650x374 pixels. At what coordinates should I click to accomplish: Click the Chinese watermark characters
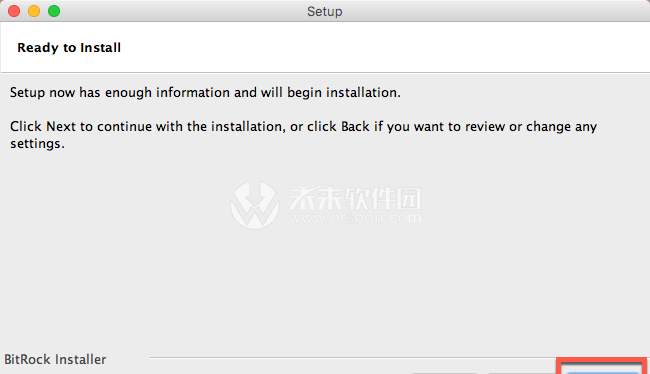[x=355, y=197]
